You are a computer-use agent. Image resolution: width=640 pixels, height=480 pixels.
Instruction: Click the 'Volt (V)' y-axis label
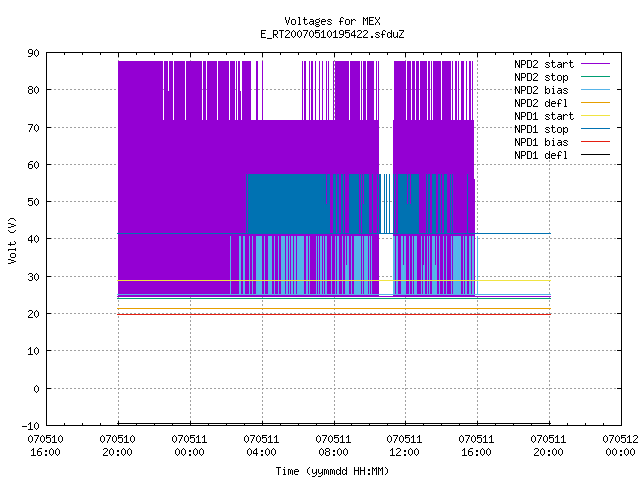(12, 240)
